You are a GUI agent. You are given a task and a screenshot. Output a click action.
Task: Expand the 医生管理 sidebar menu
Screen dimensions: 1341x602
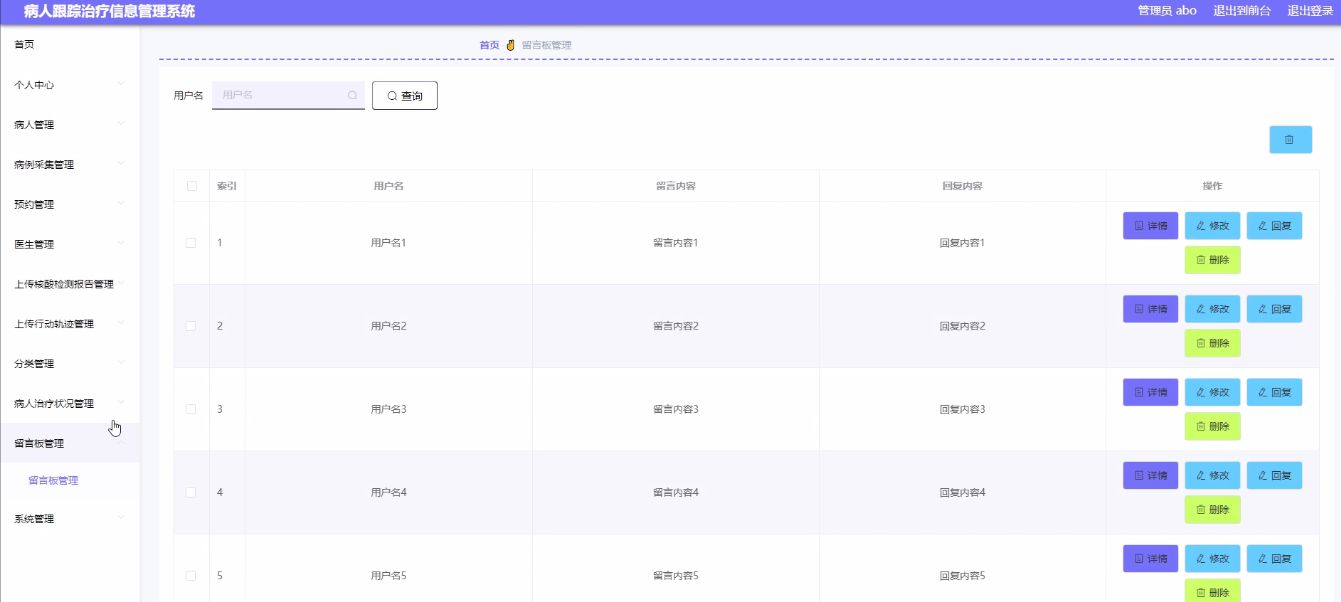pos(70,244)
